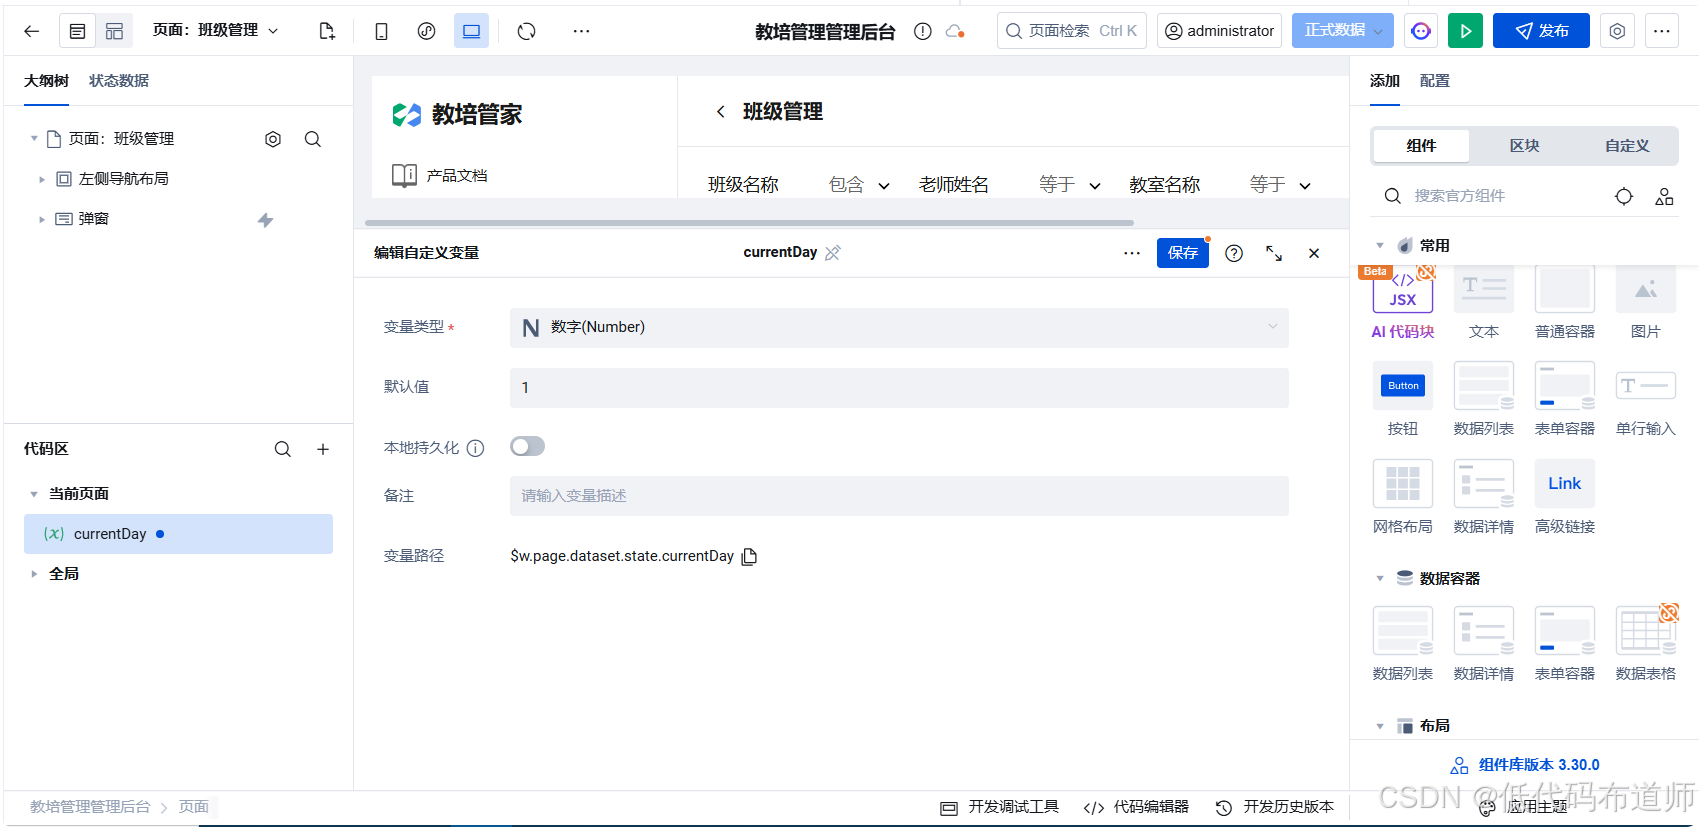Image resolution: width=1699 pixels, height=827 pixels.
Task: Expand the variable editor panel to fullscreen
Action: coord(1273,253)
